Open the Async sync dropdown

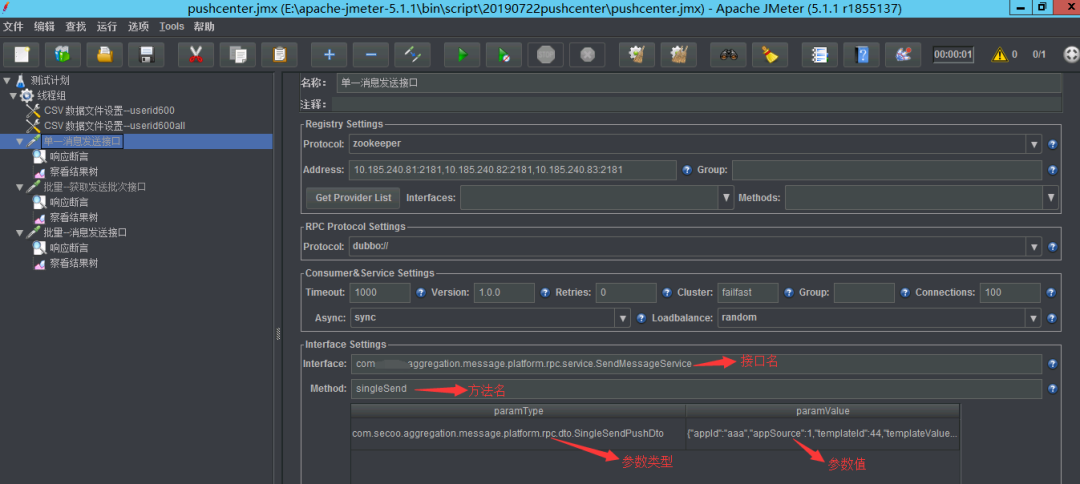tap(623, 318)
